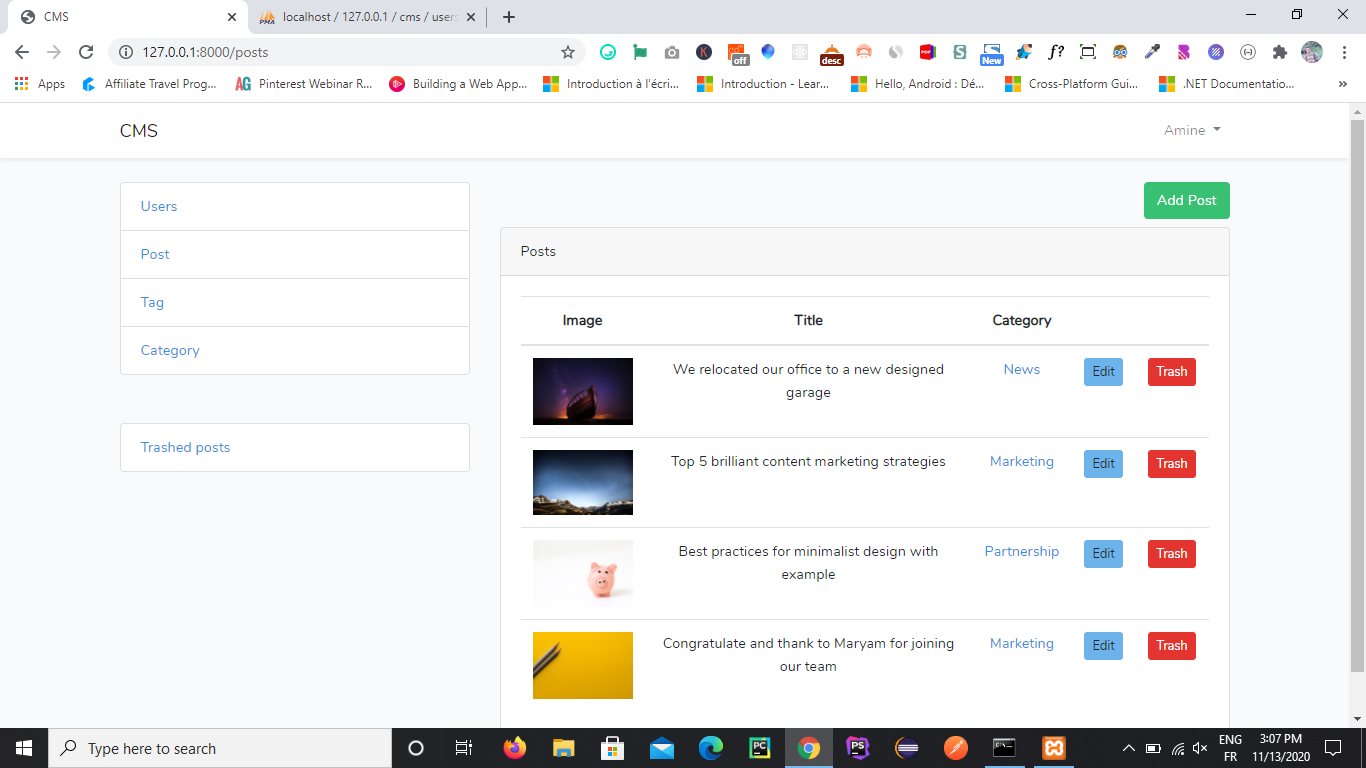Open Microsoft Edge from the taskbar

711,748
